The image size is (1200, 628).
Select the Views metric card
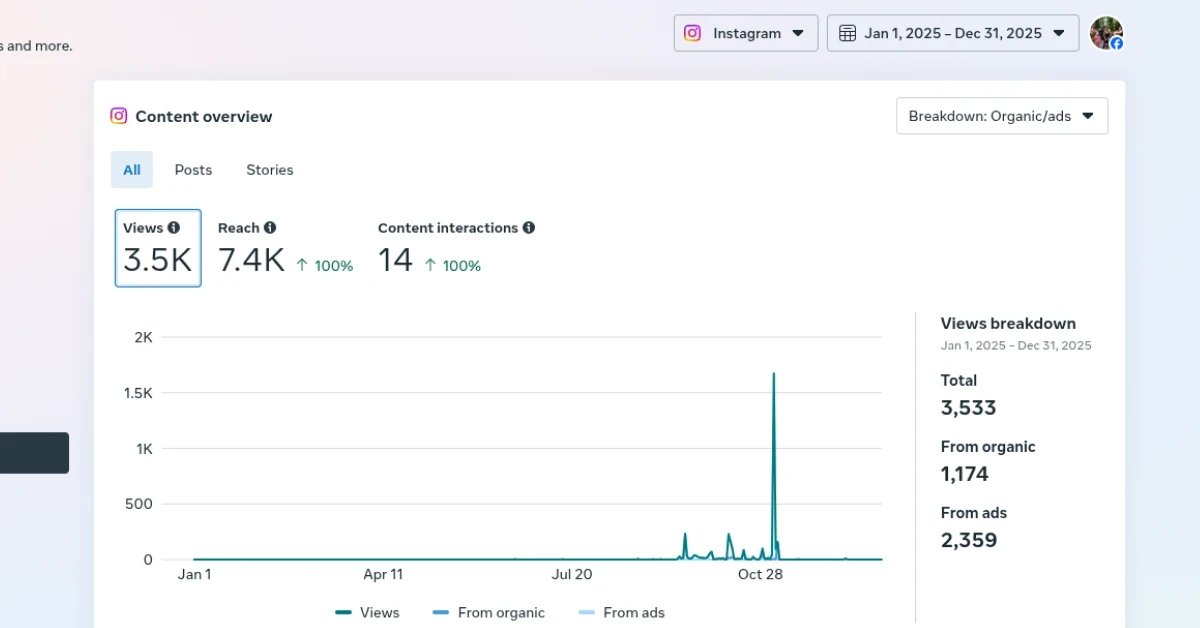(158, 248)
